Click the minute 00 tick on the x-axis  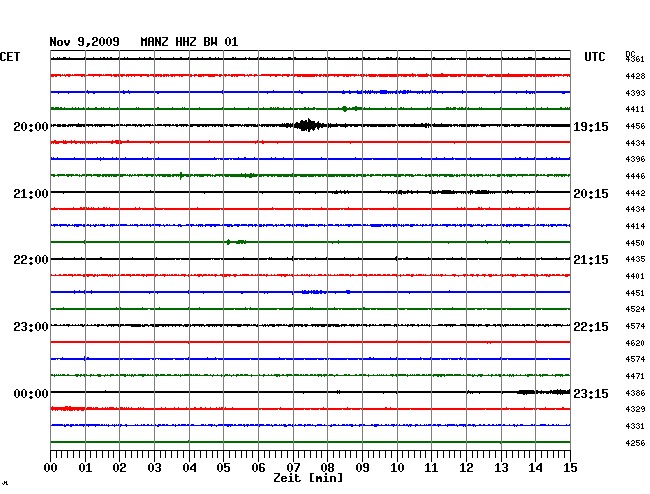(x=51, y=467)
